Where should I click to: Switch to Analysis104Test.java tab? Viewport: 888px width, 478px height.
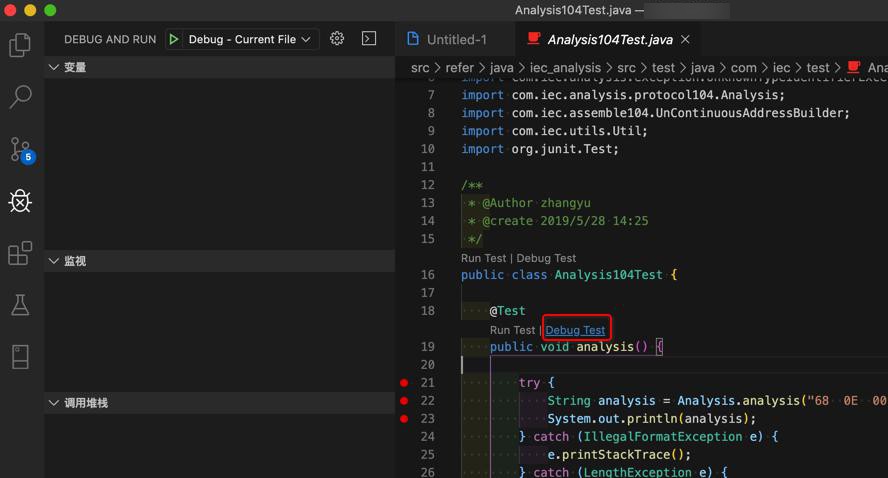[x=609, y=40]
